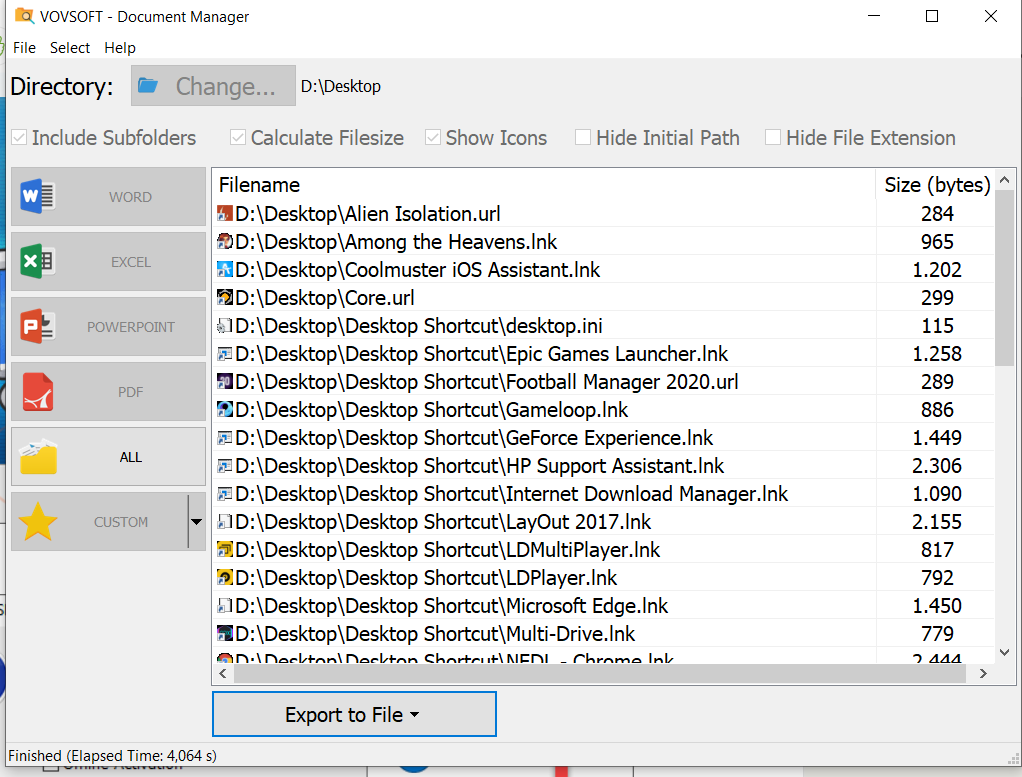The width and height of the screenshot is (1022, 777).
Task: Click the Change... directory button
Action: [213, 85]
